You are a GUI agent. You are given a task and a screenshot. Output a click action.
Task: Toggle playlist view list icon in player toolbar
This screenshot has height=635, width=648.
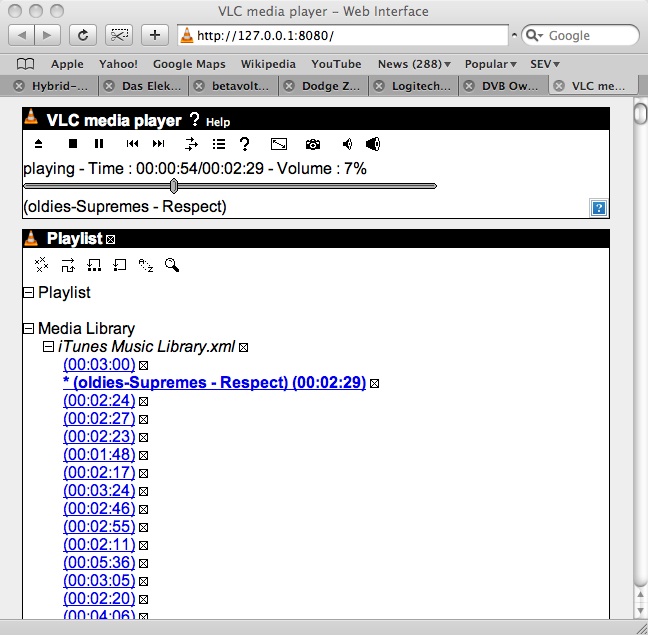(219, 144)
